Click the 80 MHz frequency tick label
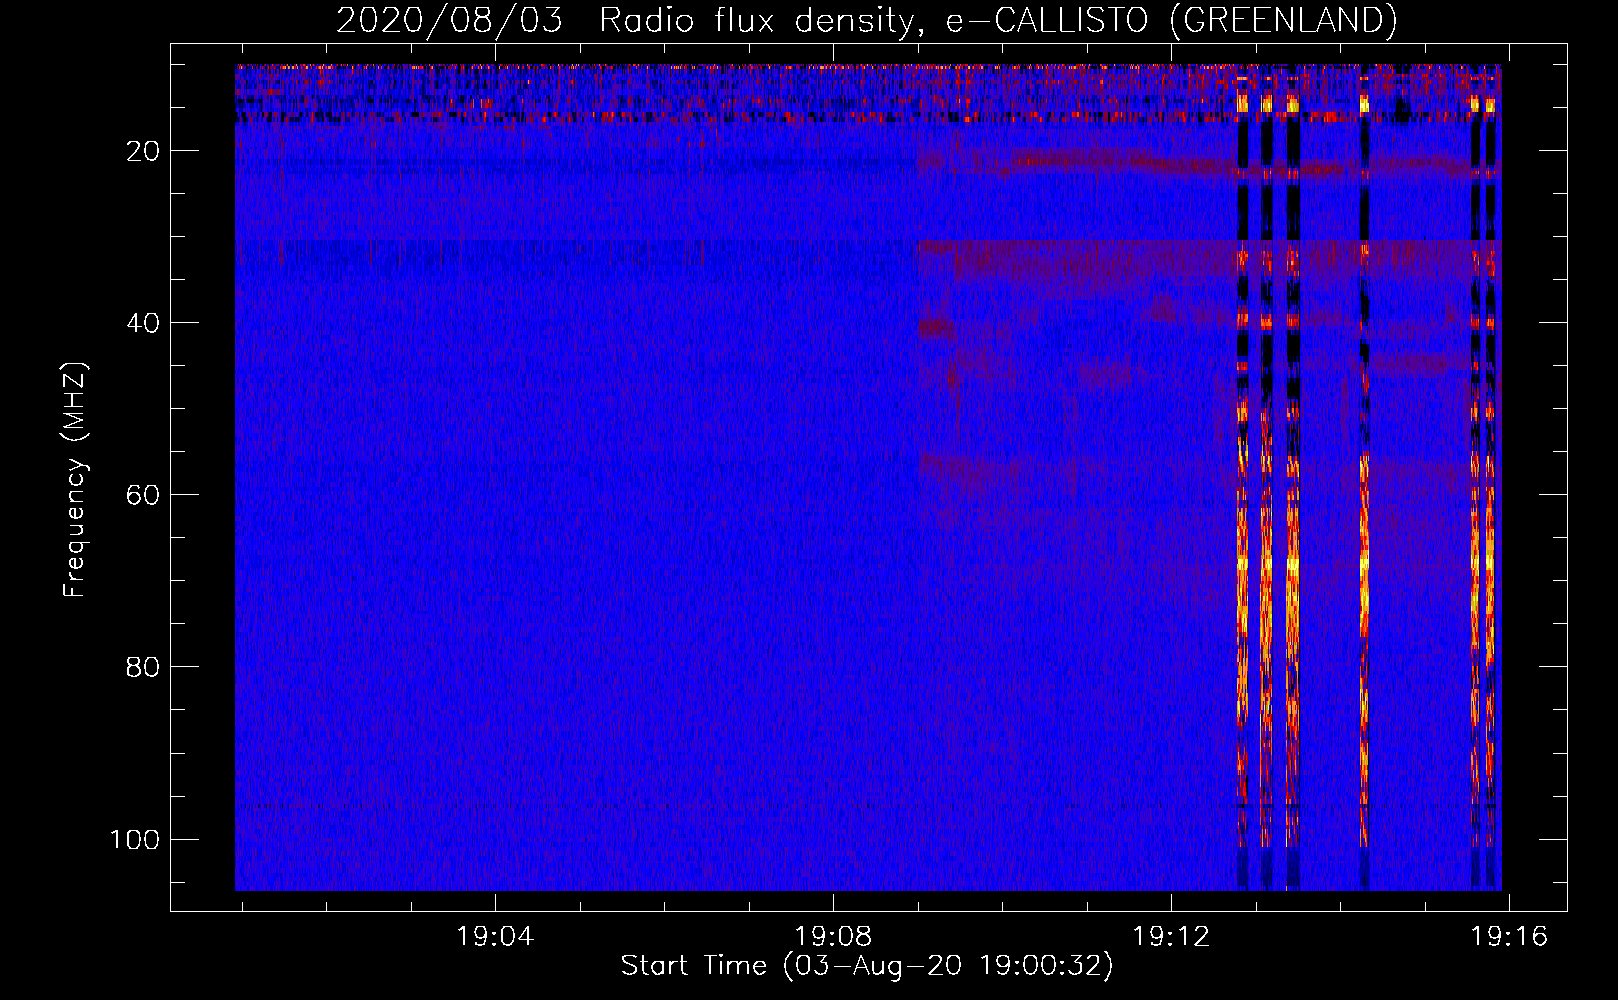The width and height of the screenshot is (1618, 1000). tap(143, 667)
